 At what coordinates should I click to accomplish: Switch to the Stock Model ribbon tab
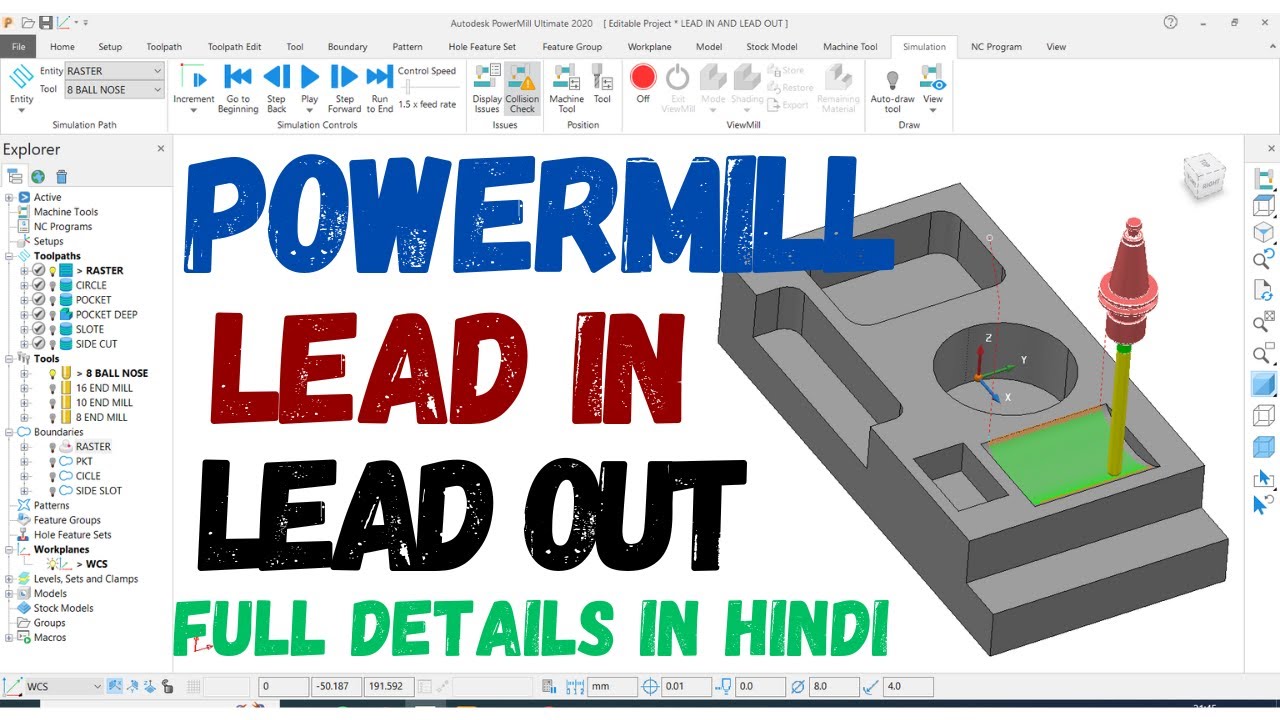pyautogui.click(x=771, y=46)
